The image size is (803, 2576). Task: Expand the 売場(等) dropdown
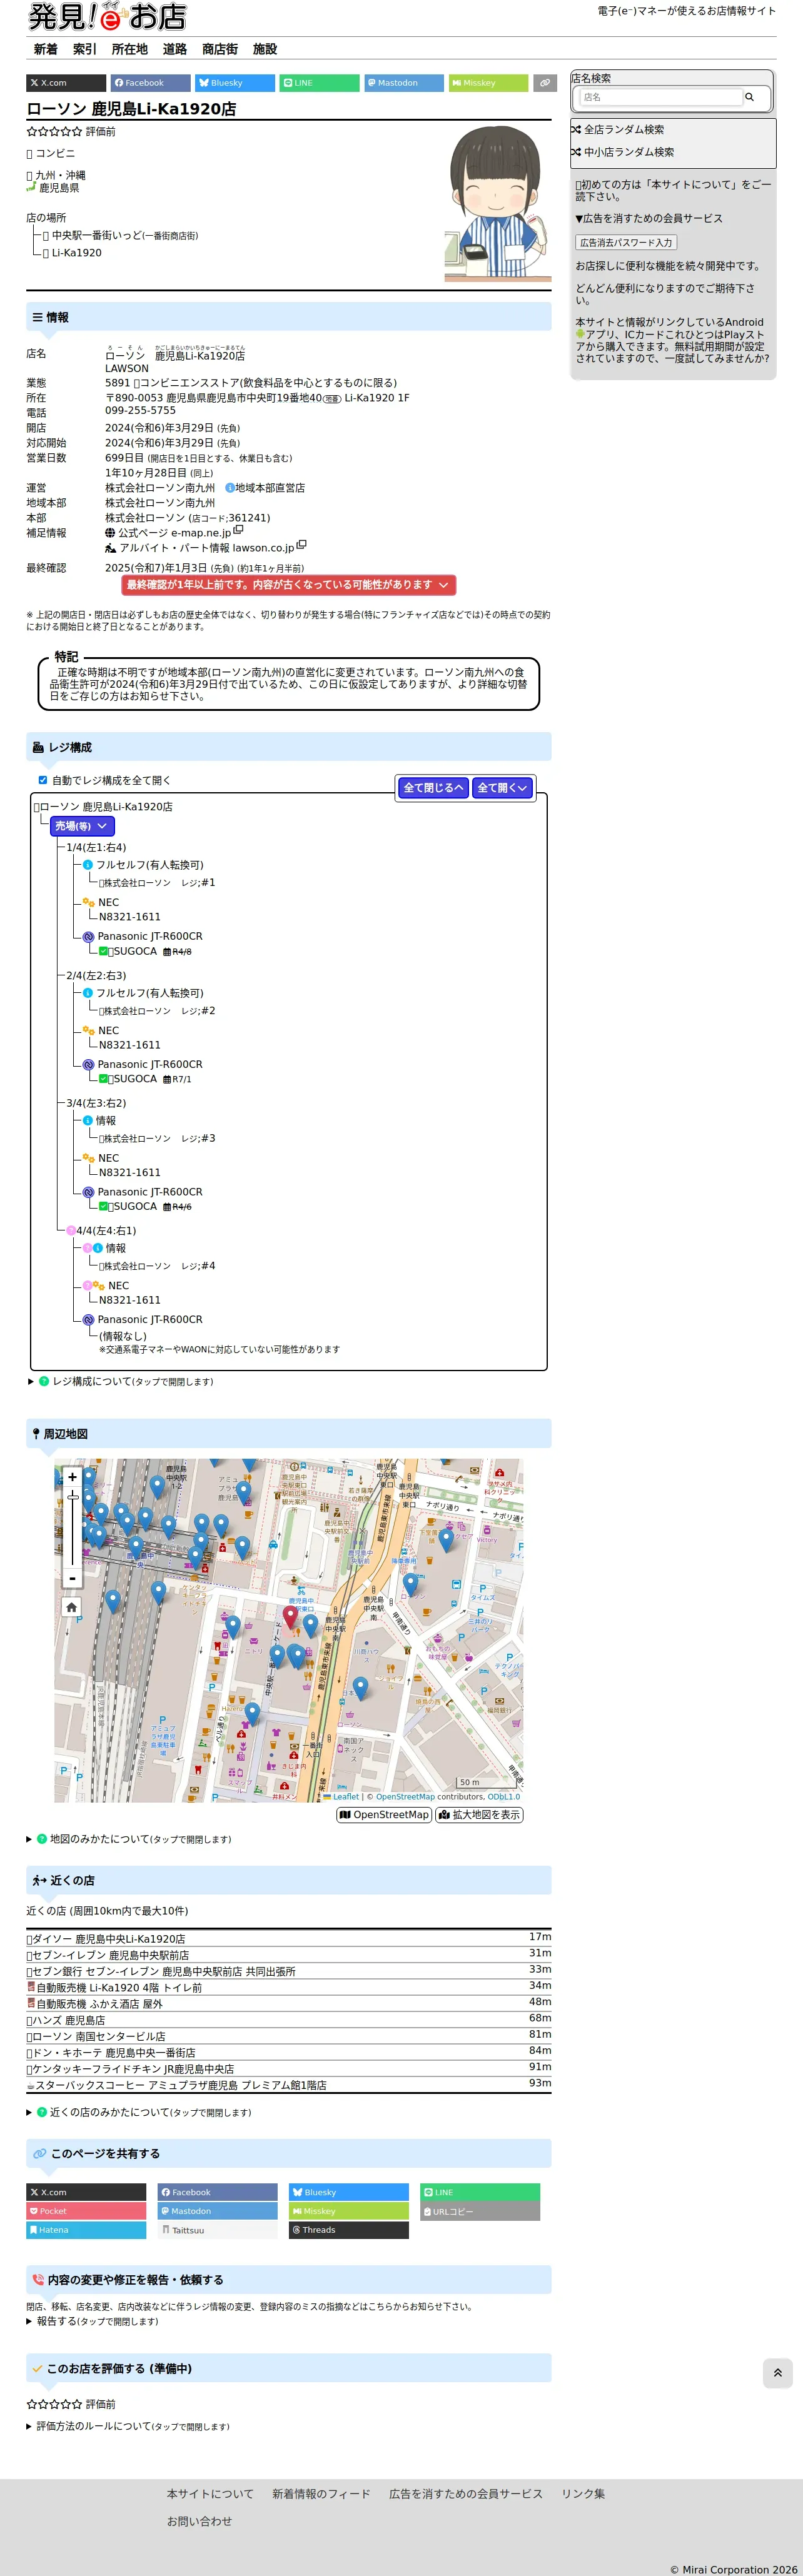point(83,826)
